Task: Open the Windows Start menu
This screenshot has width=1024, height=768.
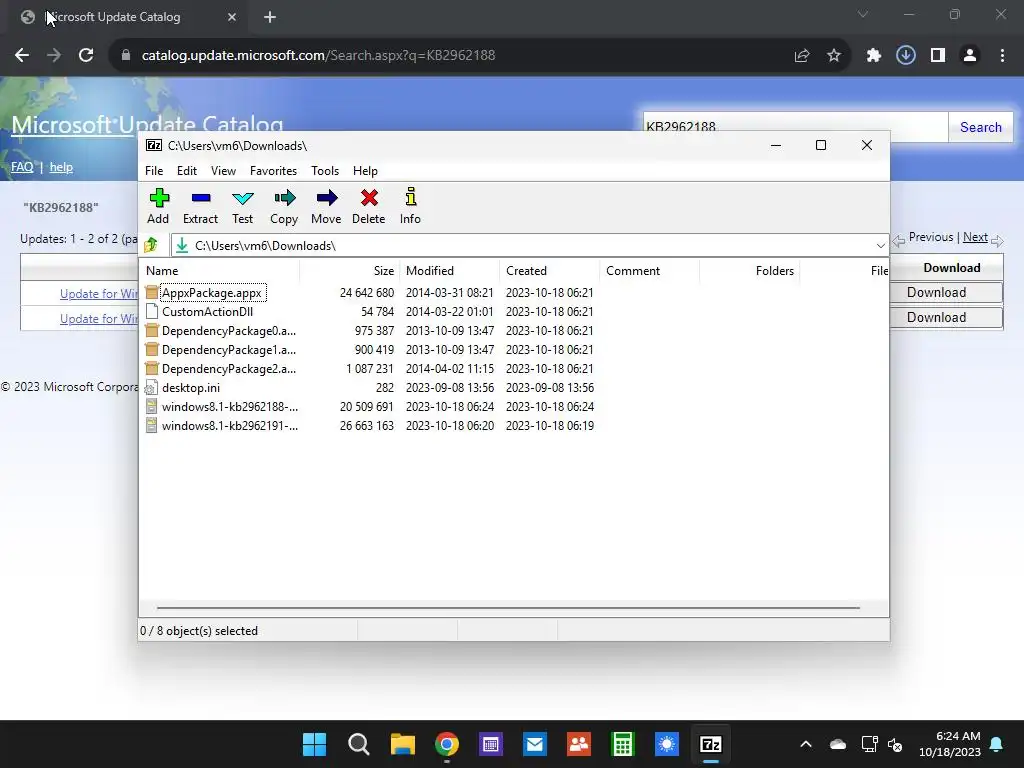Action: [314, 744]
